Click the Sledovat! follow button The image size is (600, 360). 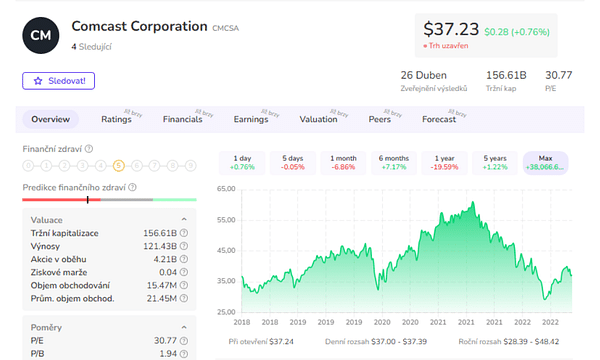59,81
